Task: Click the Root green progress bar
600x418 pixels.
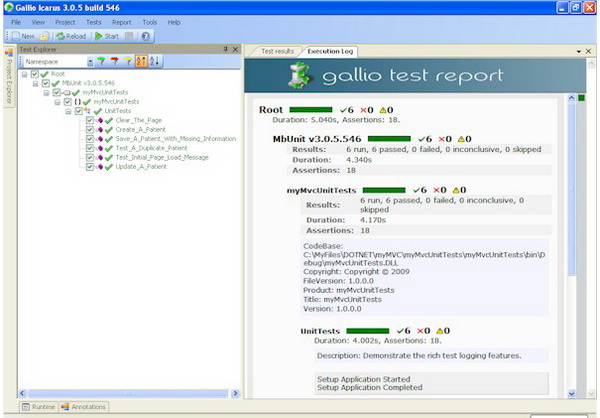Action: pos(311,110)
